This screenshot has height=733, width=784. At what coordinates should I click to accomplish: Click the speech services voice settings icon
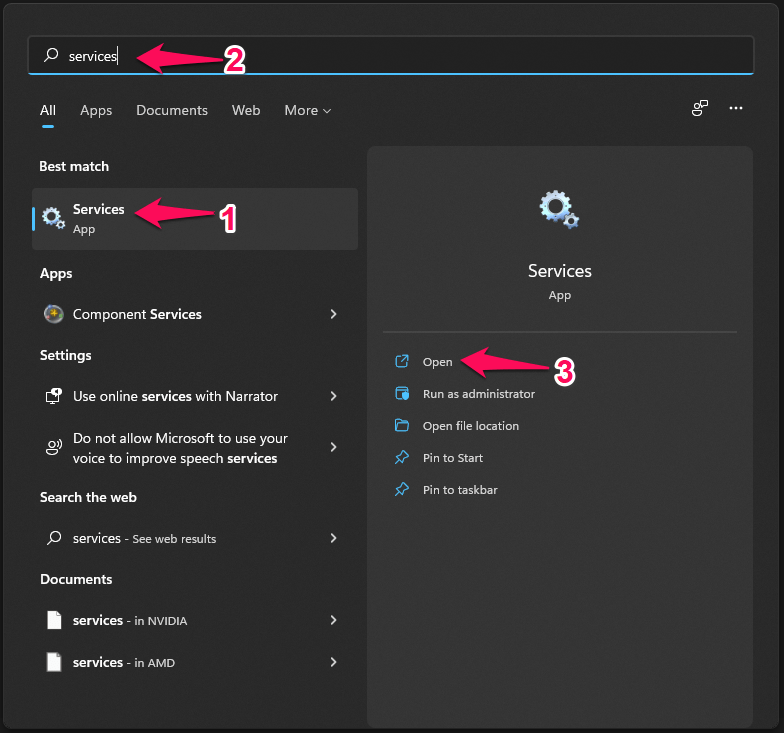[x=54, y=448]
